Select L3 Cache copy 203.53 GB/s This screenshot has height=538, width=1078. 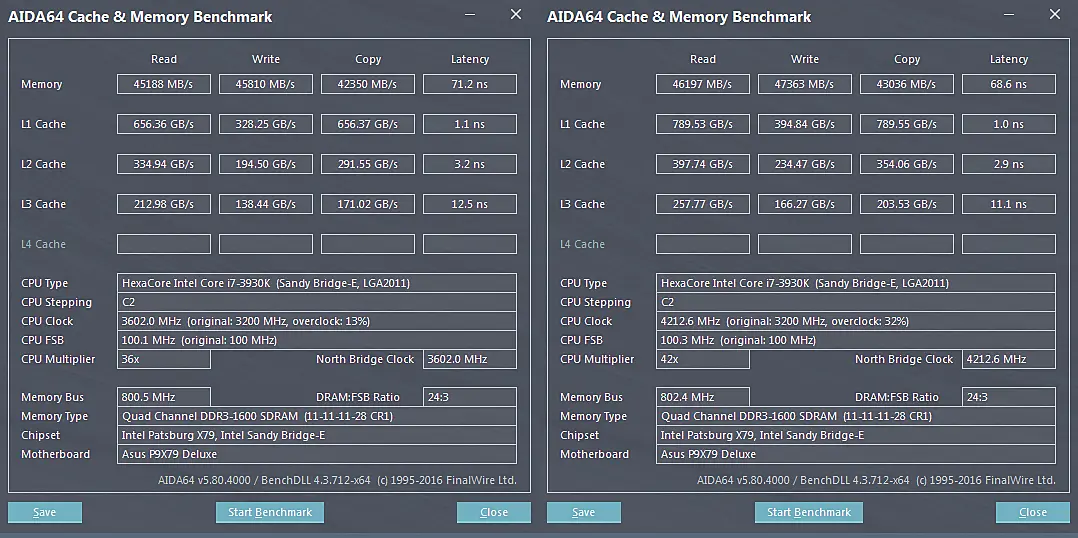click(907, 204)
